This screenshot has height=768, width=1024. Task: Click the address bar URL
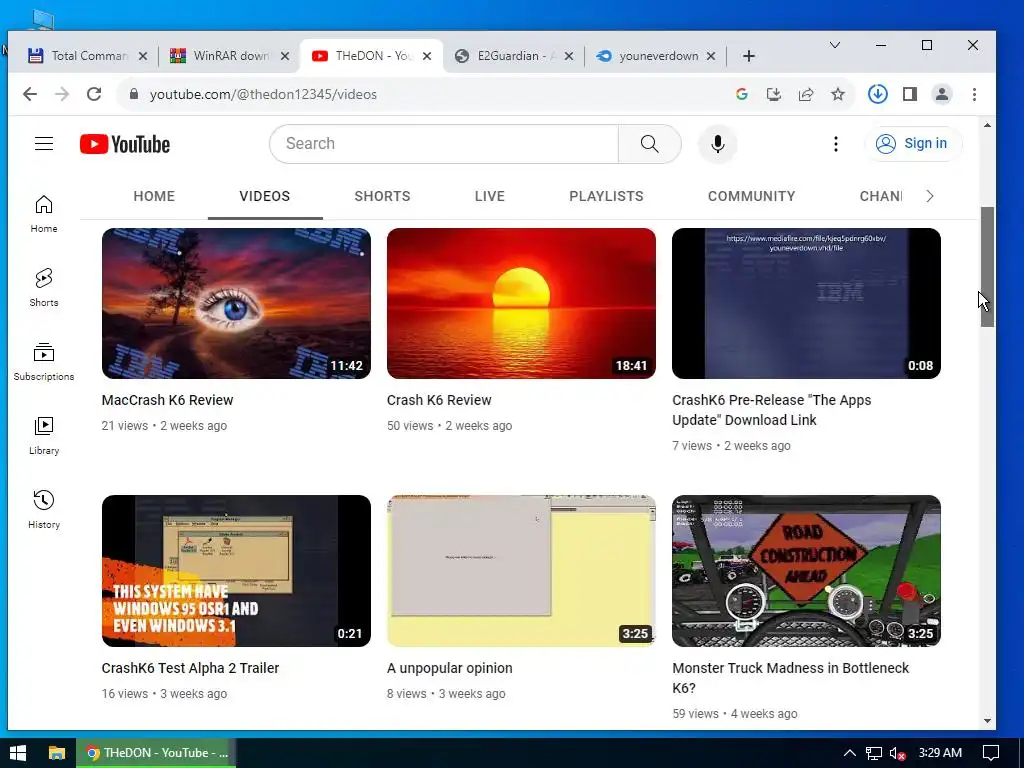tap(263, 94)
